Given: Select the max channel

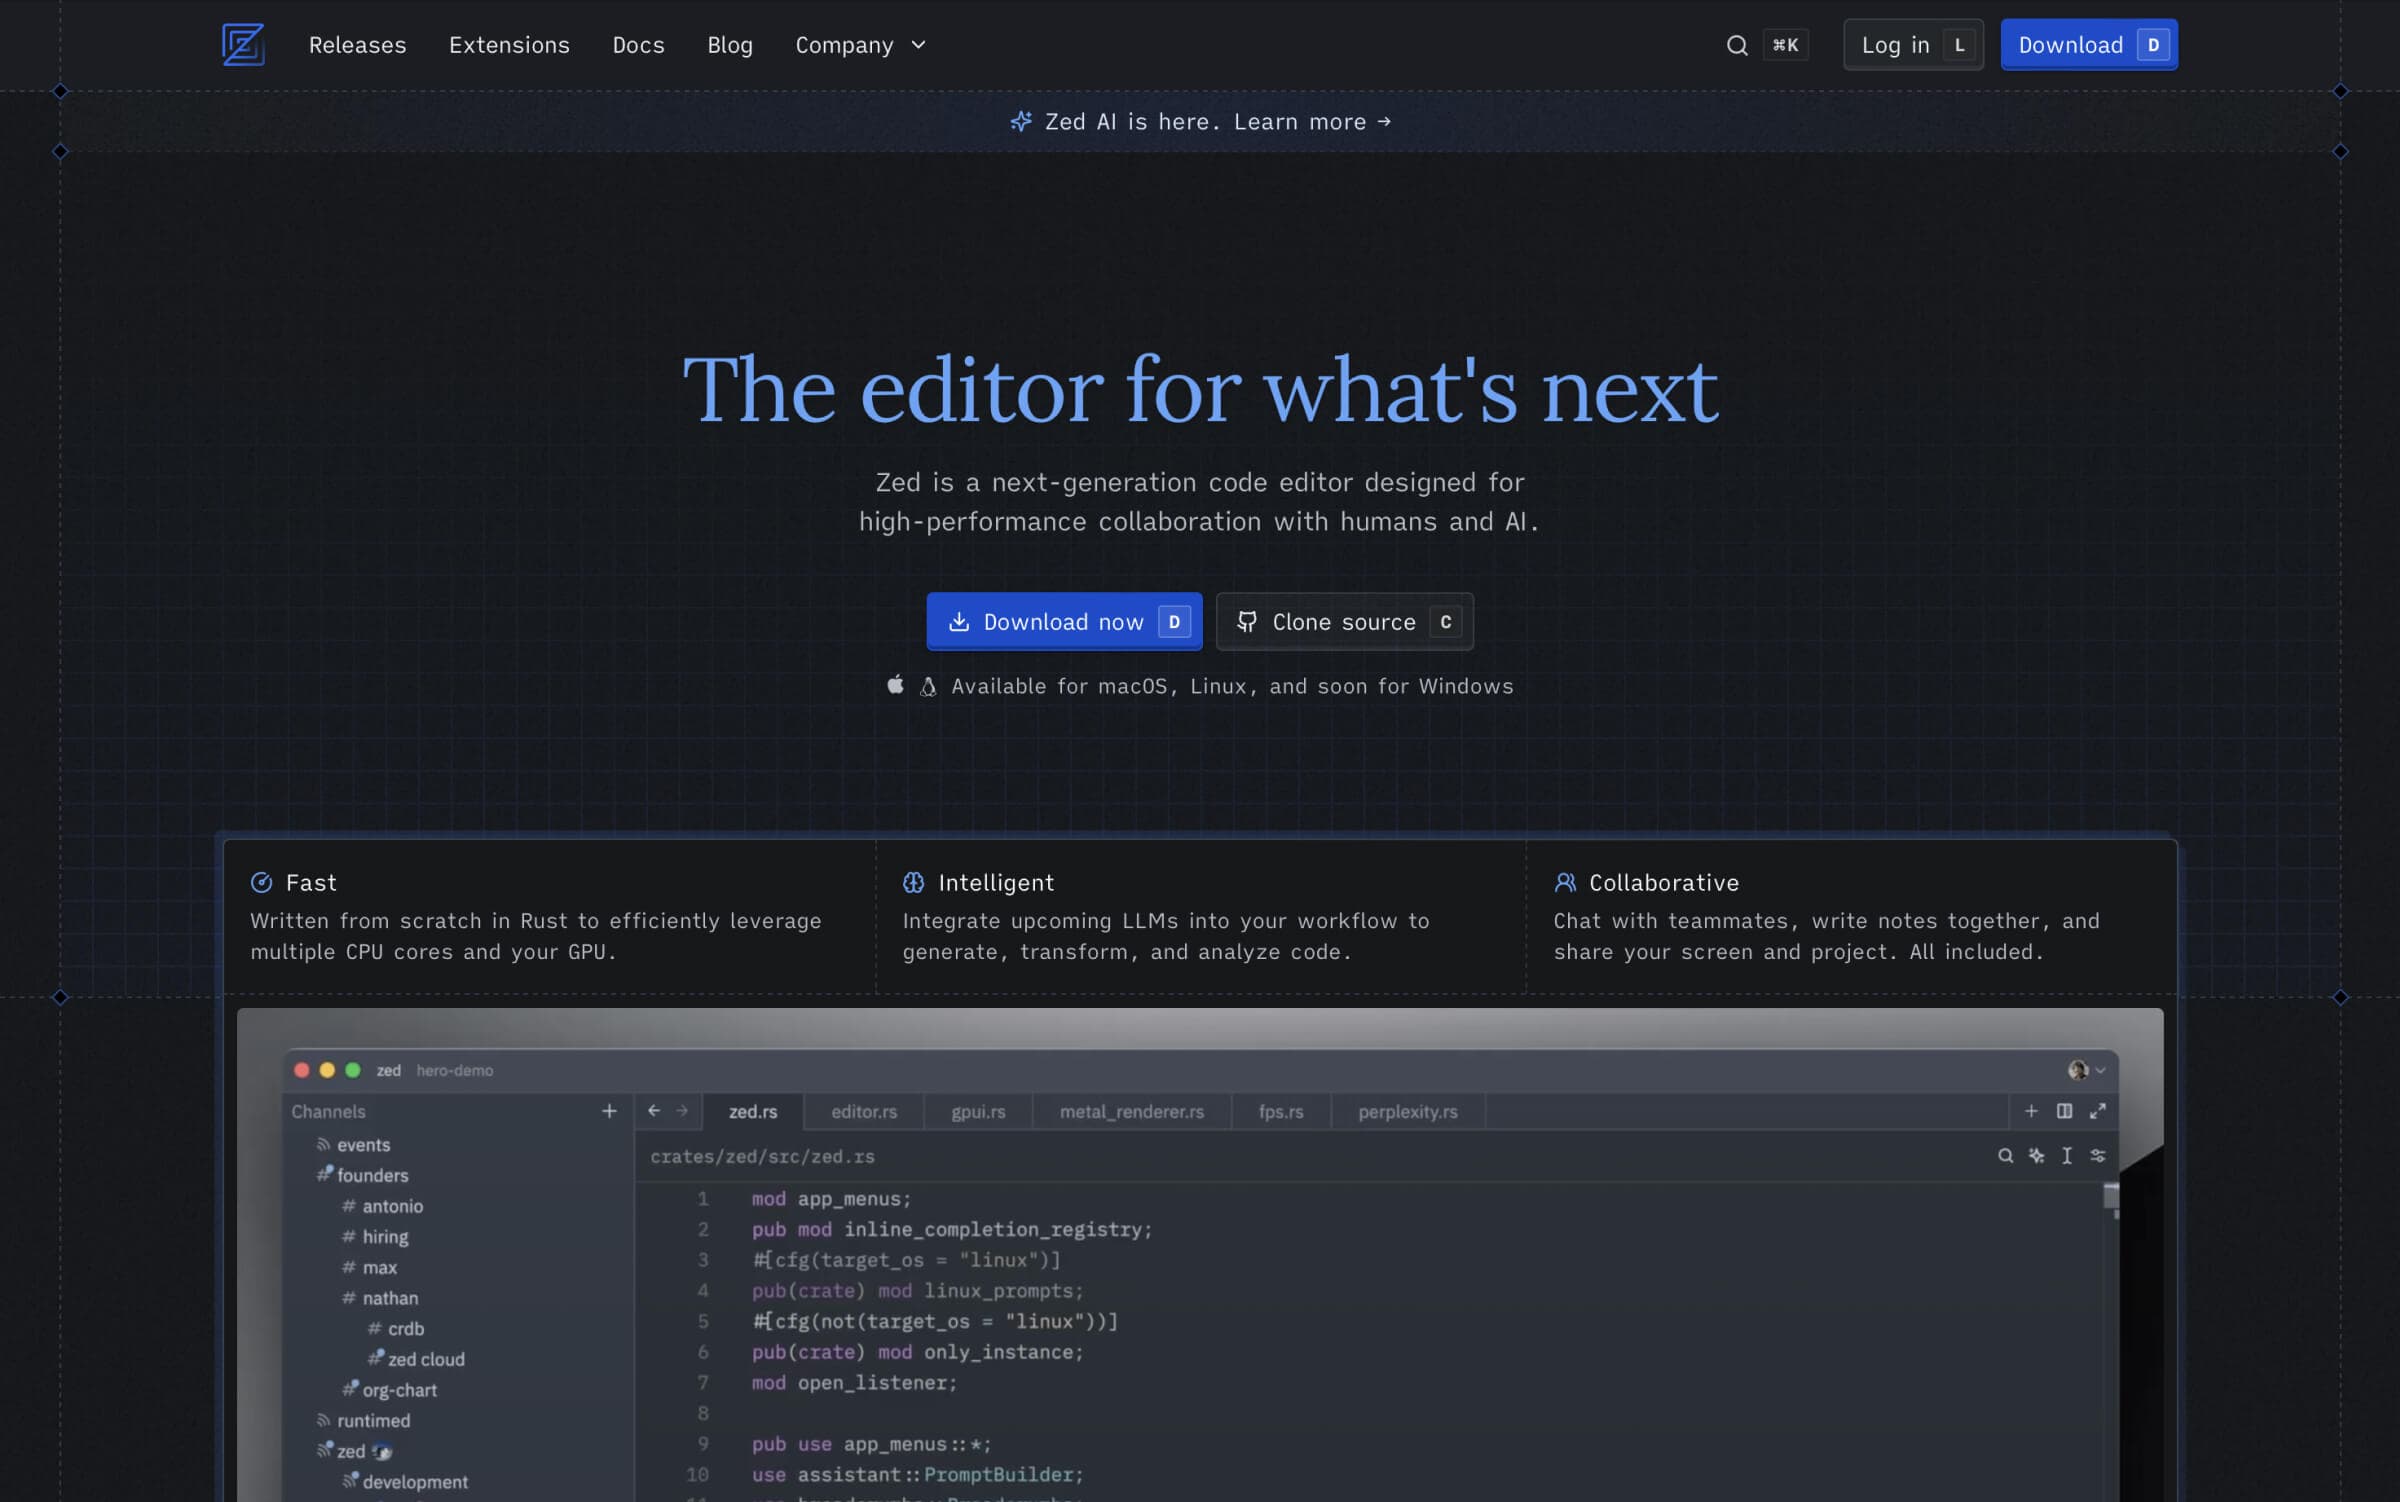Looking at the screenshot, I should click(x=379, y=1267).
